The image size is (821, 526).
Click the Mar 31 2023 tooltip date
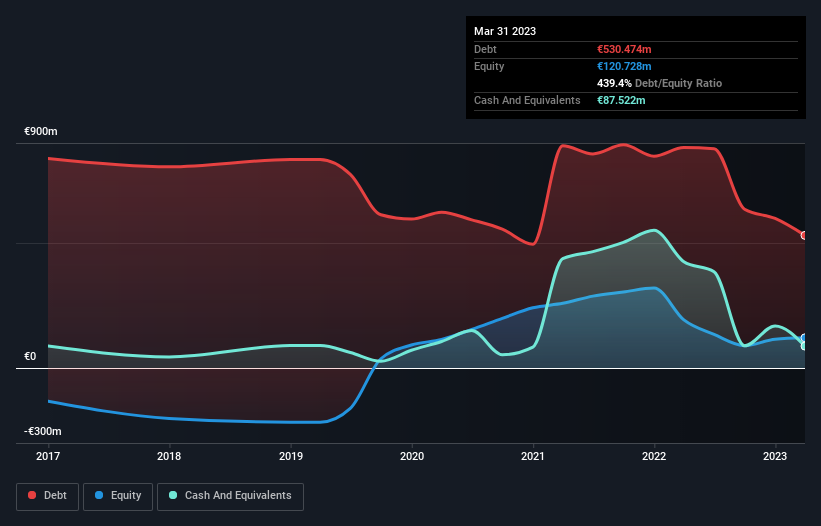[x=505, y=31]
